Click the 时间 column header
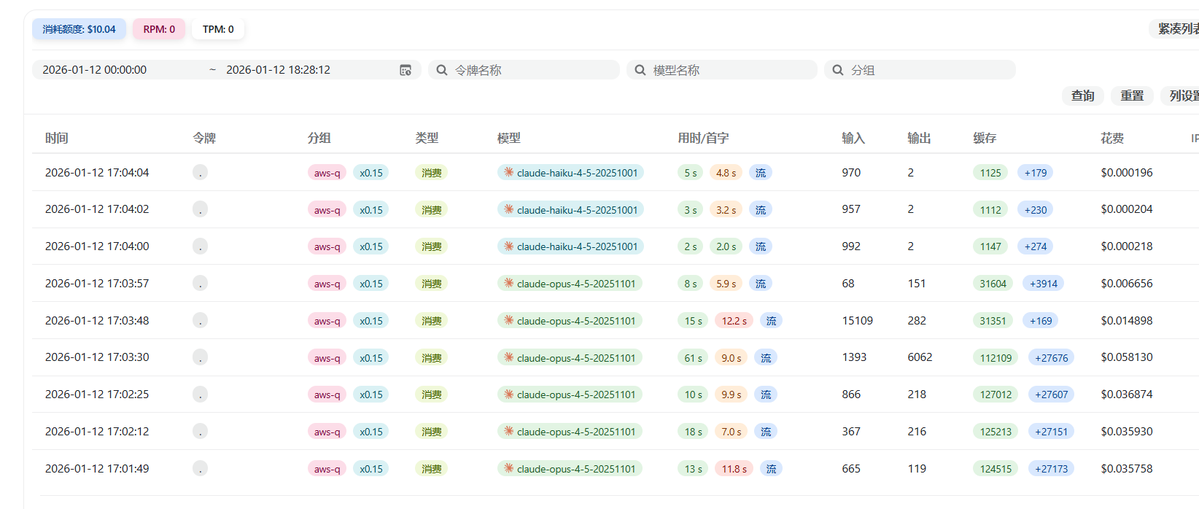 point(57,139)
